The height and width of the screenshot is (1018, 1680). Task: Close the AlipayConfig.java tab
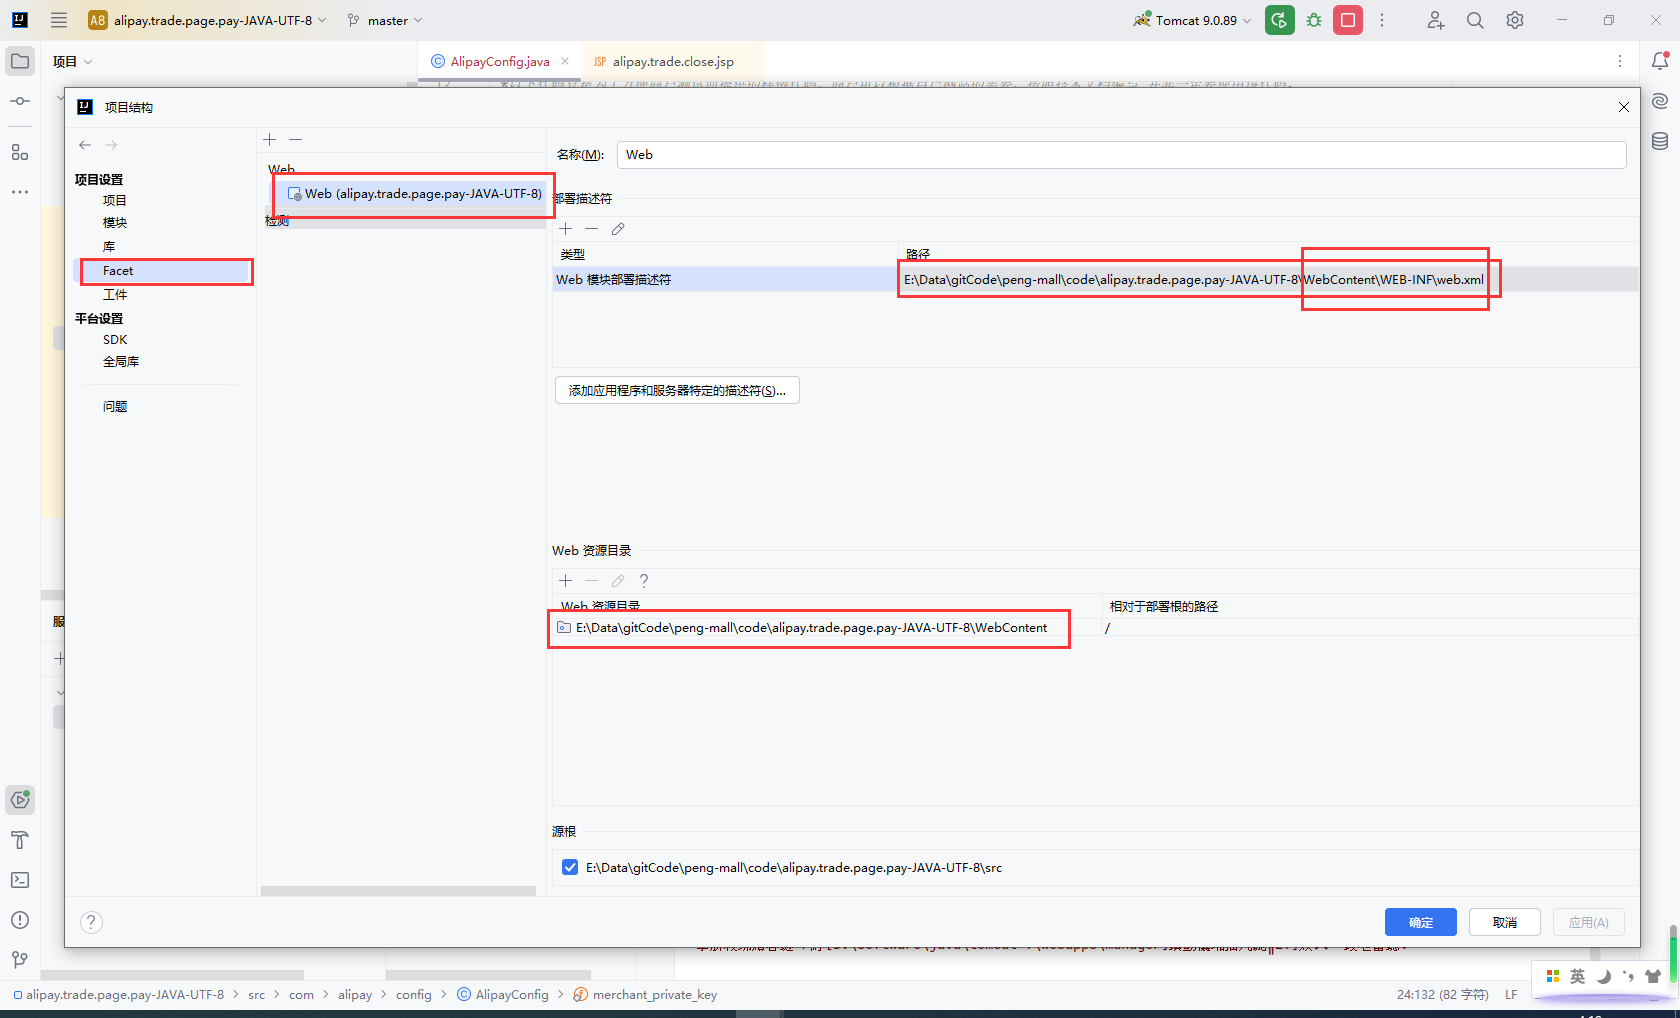565,61
